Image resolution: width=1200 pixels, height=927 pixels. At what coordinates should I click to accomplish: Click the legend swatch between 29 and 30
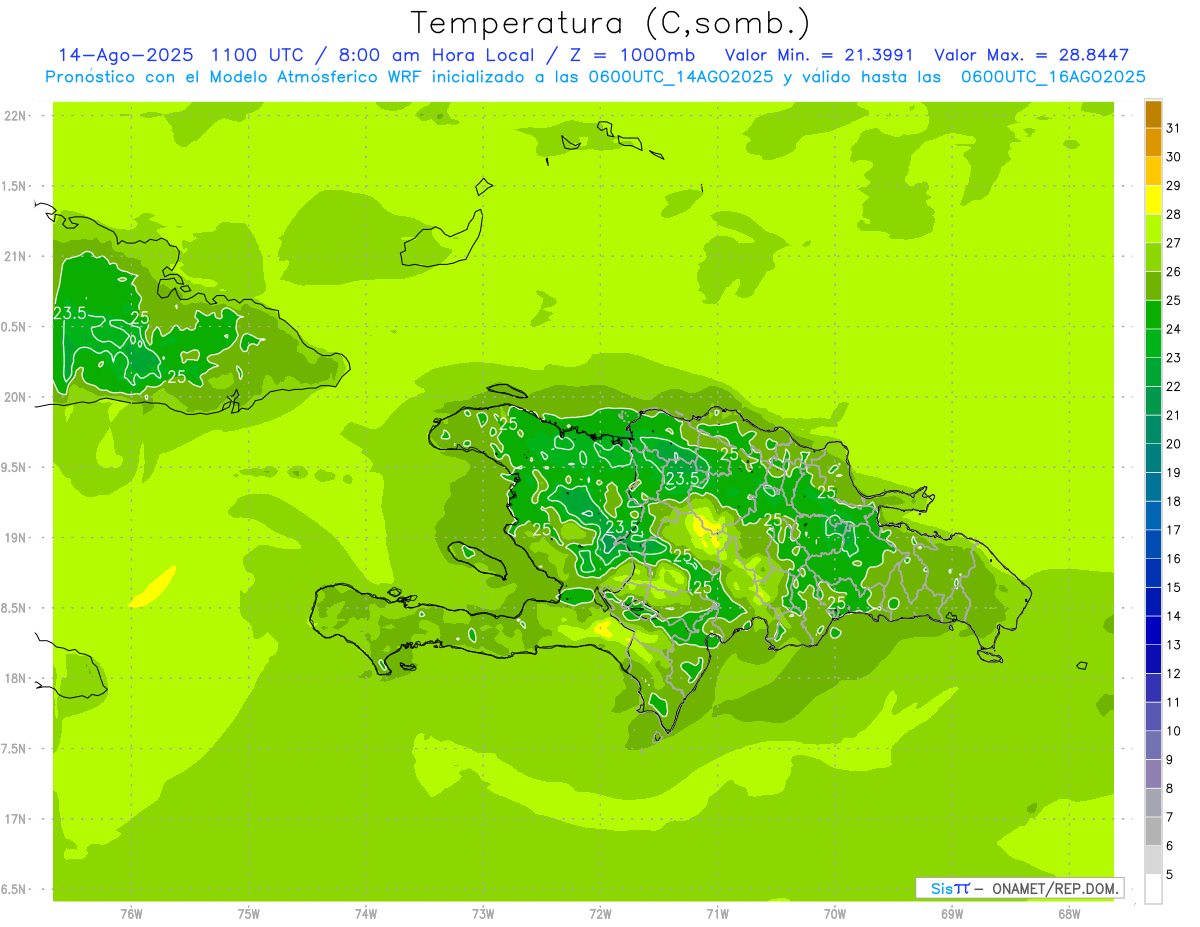[1153, 172]
